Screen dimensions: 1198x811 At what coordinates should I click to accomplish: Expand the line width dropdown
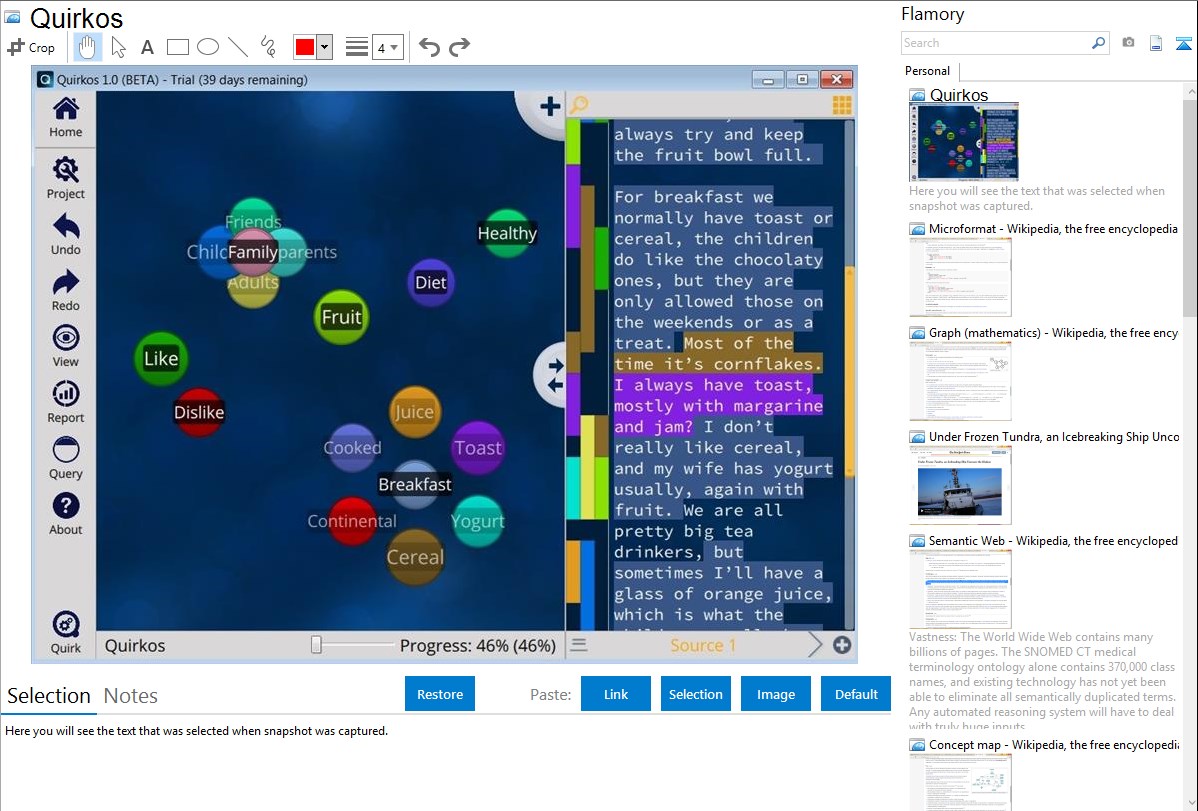[x=387, y=47]
